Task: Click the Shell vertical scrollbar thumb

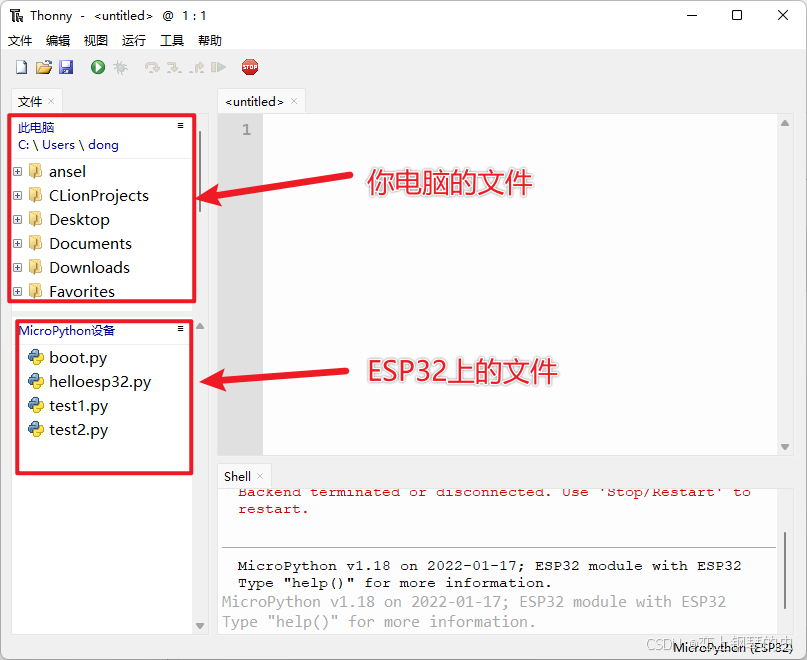Action: 784,570
